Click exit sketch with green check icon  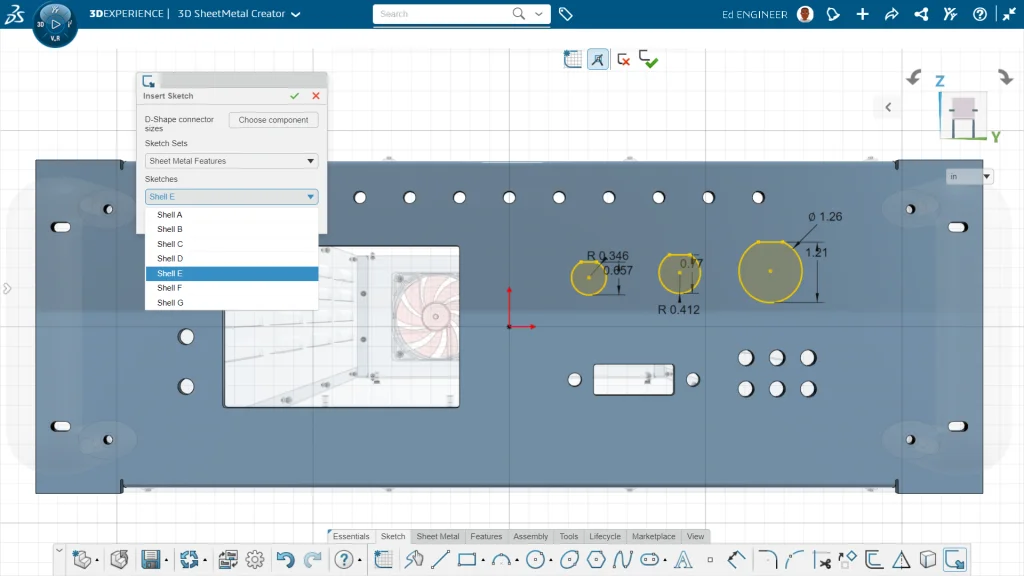point(649,60)
